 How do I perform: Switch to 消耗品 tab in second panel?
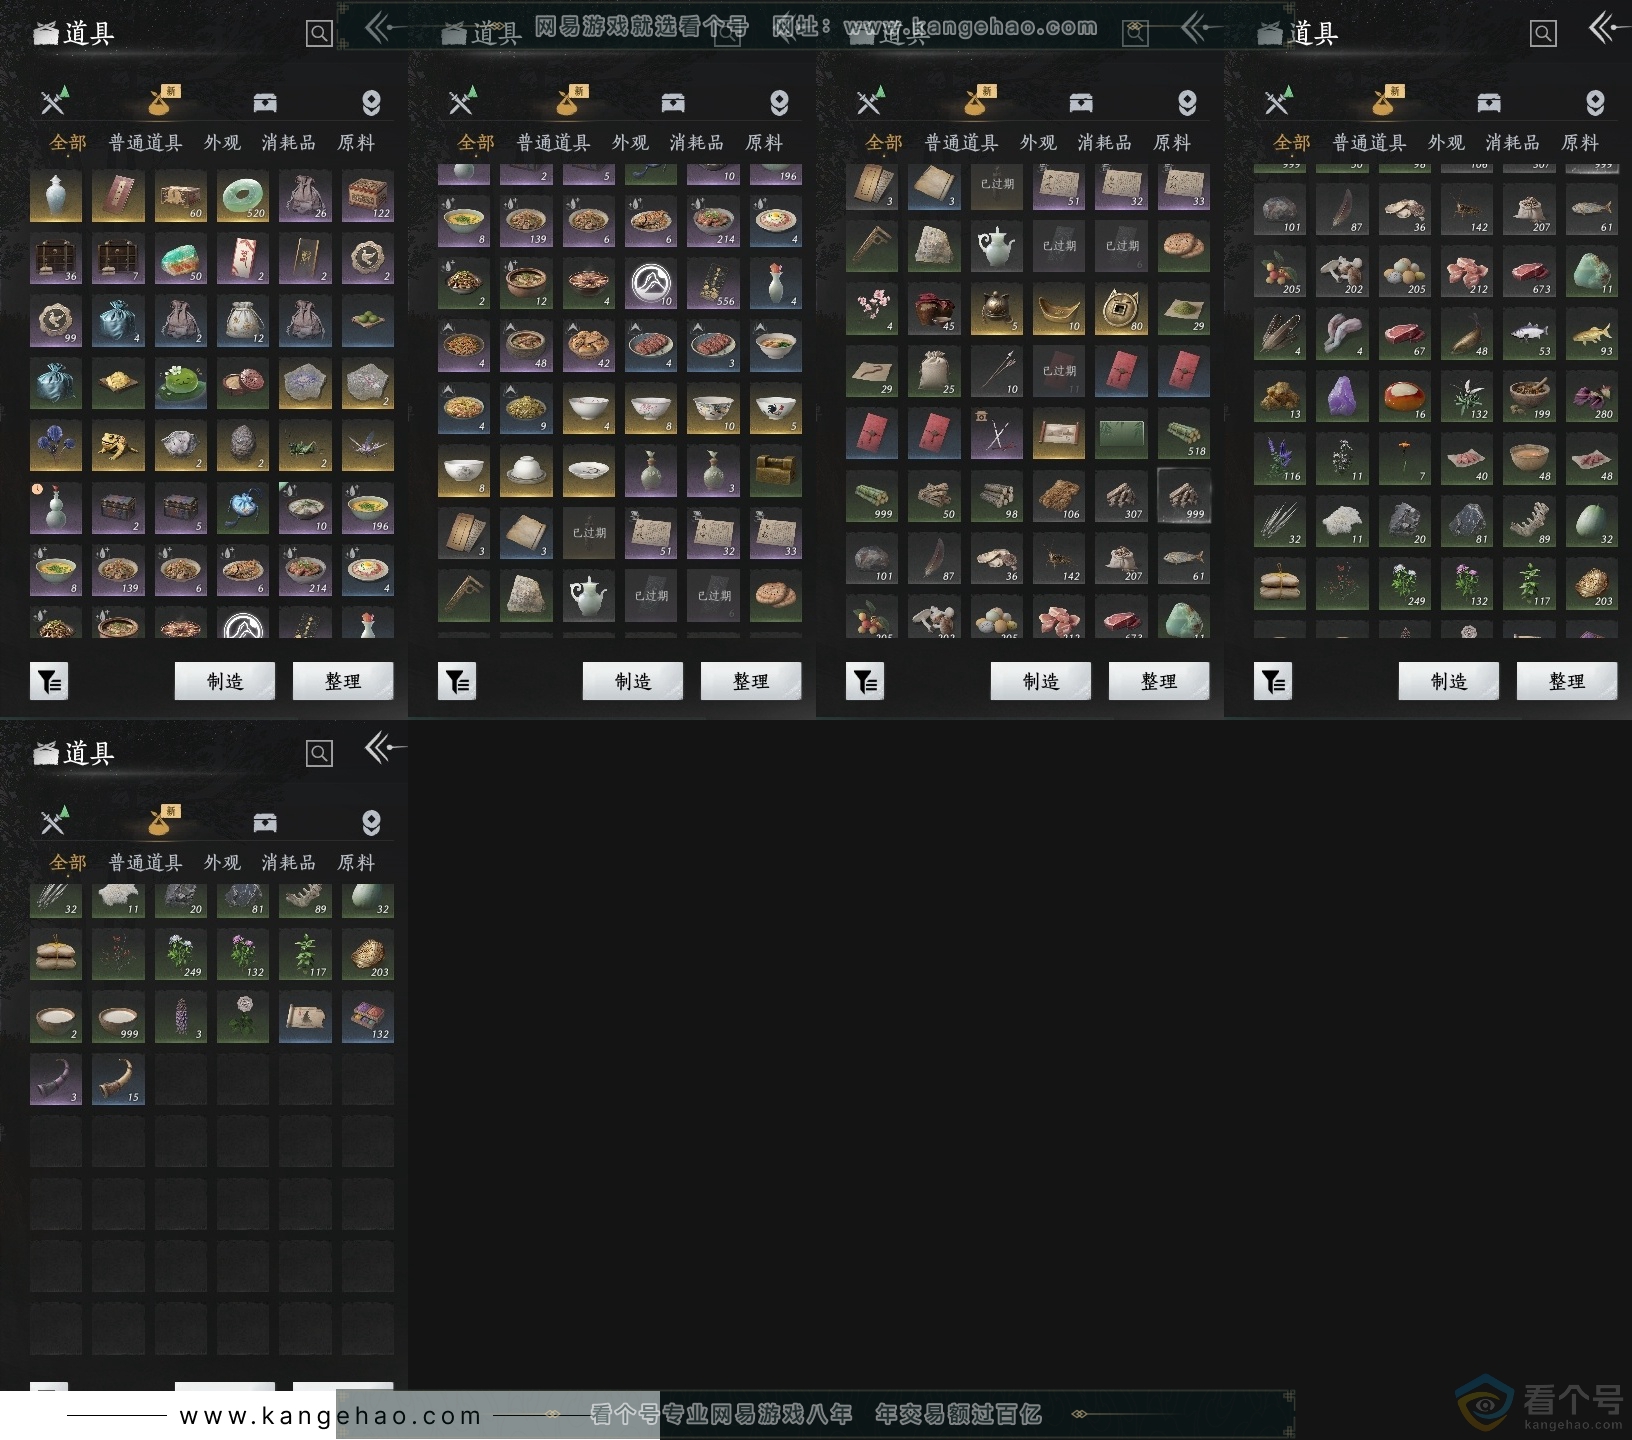tap(696, 143)
